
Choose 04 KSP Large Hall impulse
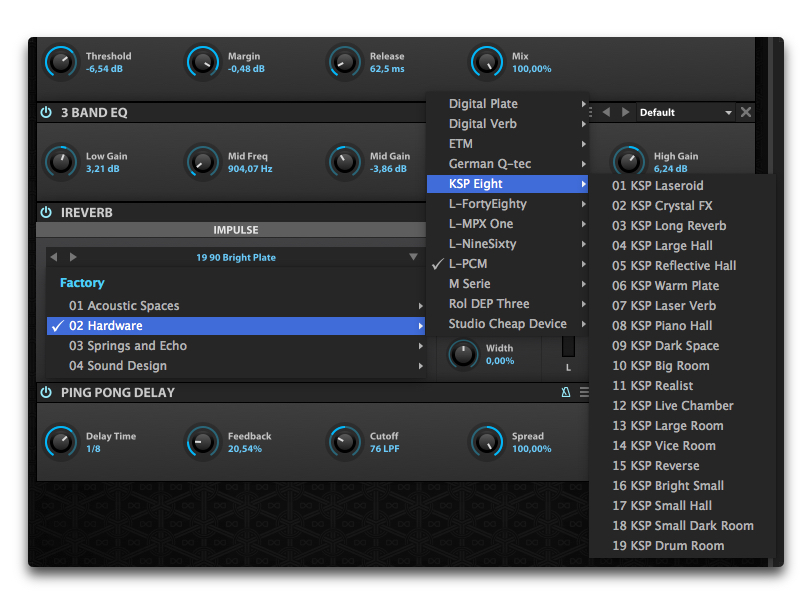pyautogui.click(x=683, y=246)
